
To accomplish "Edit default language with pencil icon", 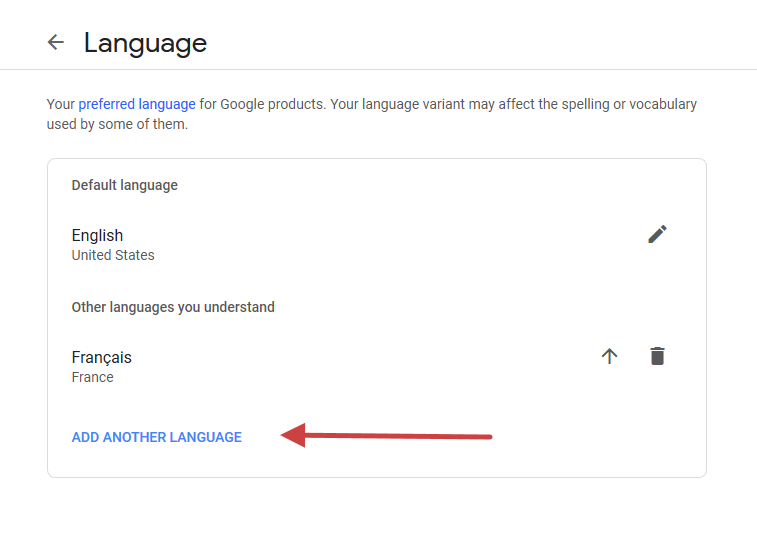I will (657, 234).
